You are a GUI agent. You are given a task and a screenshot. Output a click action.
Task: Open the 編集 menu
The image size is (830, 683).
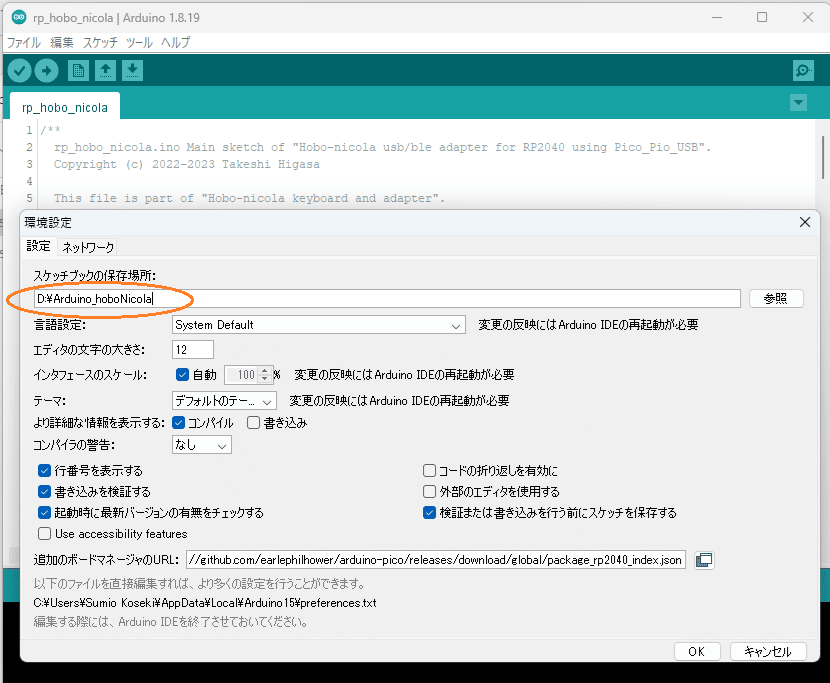61,42
